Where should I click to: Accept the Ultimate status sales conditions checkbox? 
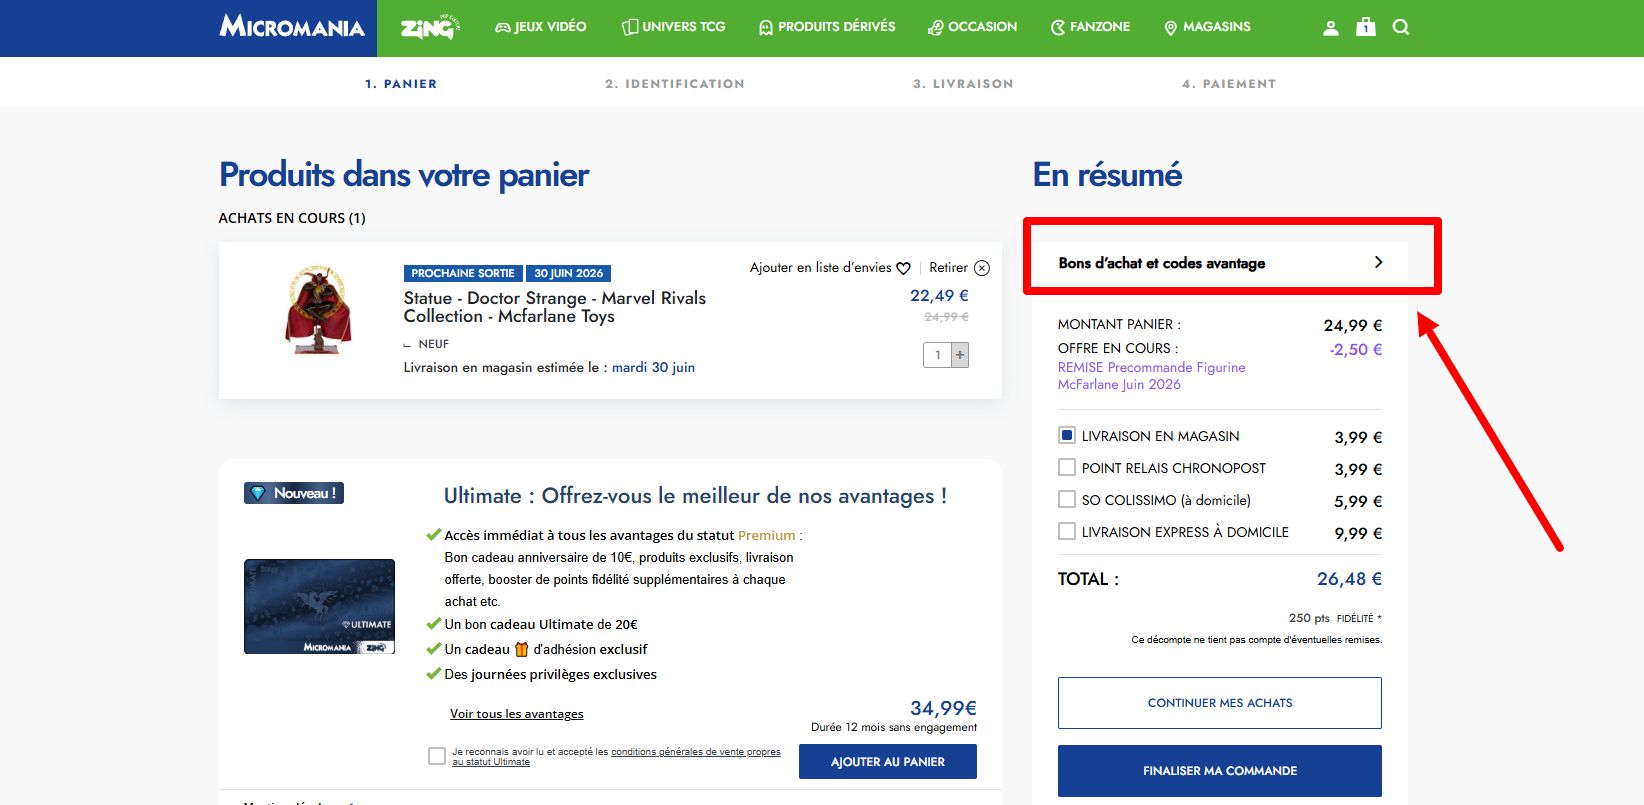[x=437, y=756]
